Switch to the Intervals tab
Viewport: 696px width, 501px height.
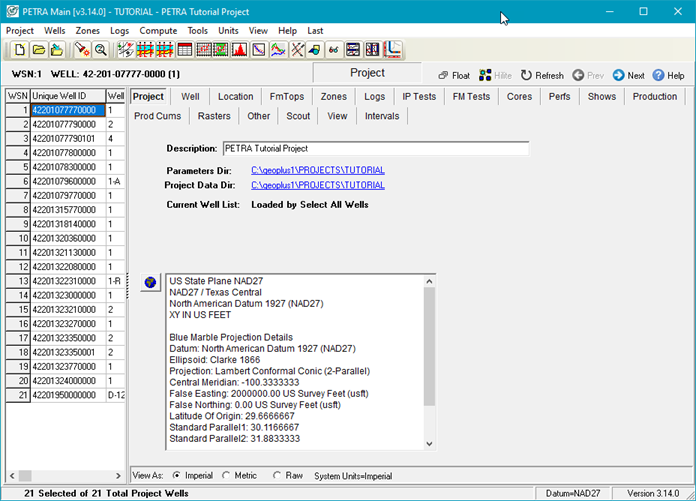pos(382,116)
